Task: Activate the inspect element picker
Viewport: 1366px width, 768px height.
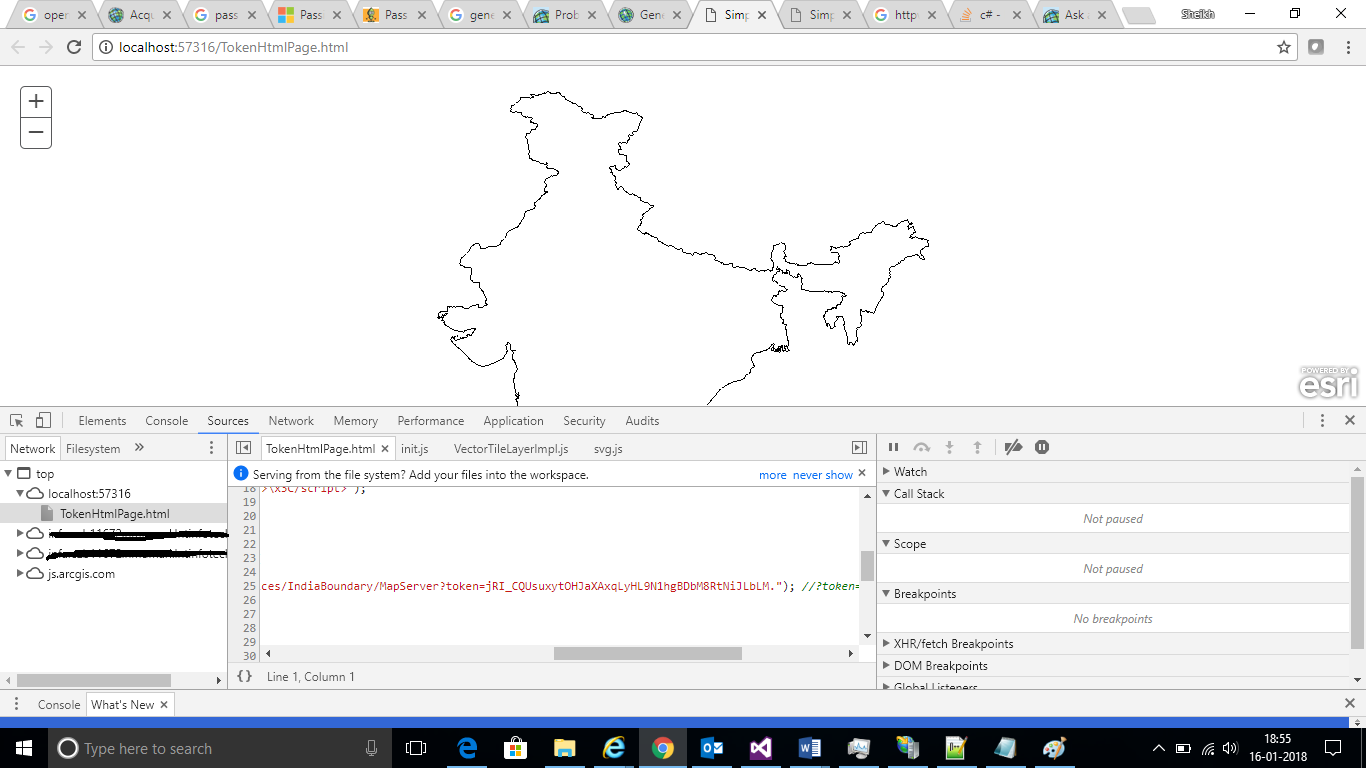Action: (17, 421)
